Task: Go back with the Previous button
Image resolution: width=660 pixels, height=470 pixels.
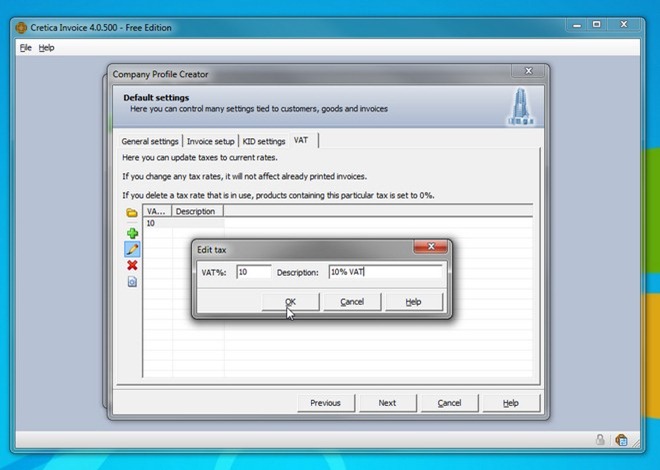Action: tap(325, 403)
